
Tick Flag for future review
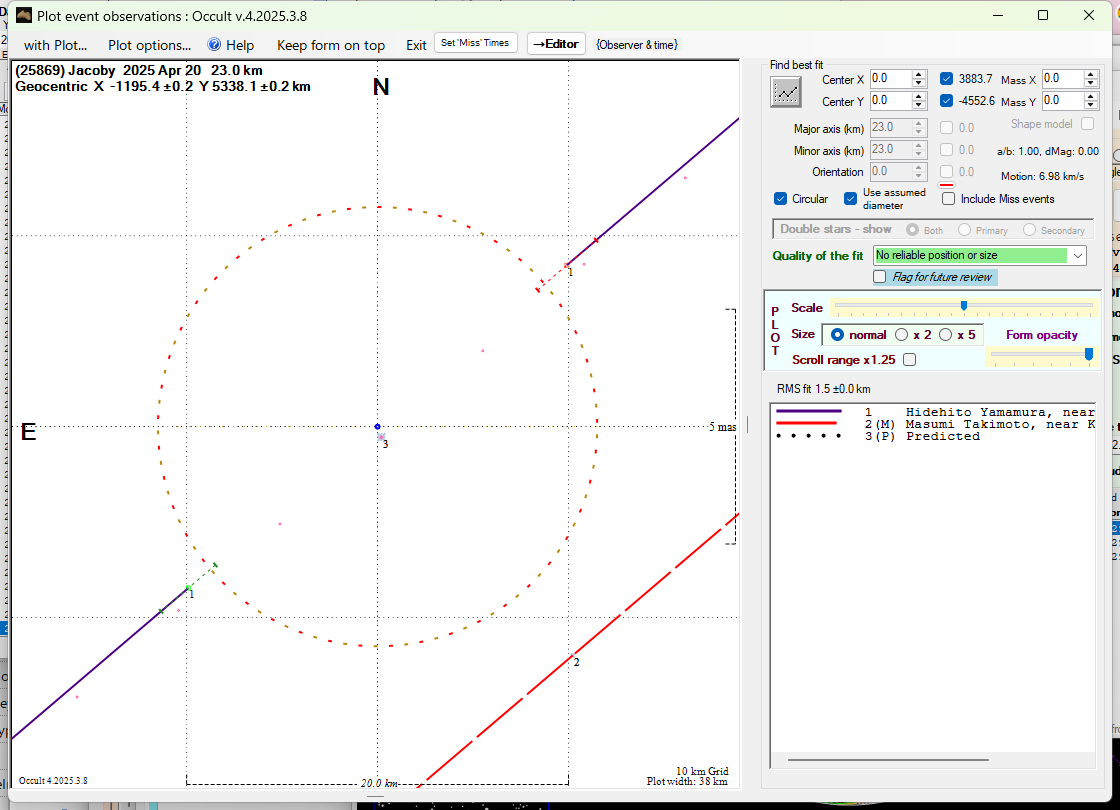point(880,277)
